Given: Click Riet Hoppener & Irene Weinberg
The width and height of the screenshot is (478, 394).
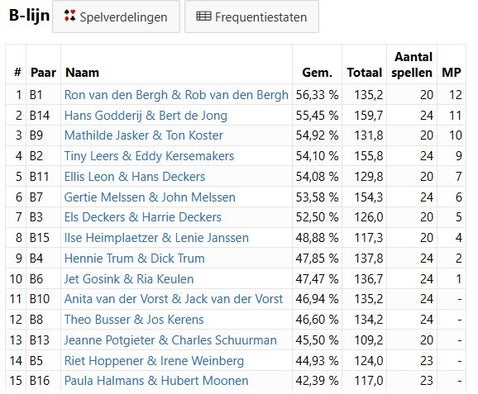Looking at the screenshot, I should pos(154,361).
